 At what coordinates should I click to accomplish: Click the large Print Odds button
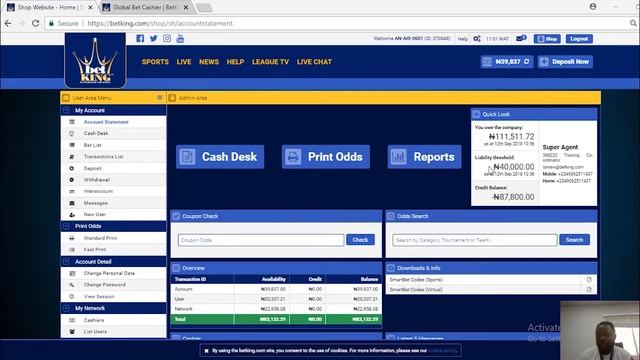[326, 157]
